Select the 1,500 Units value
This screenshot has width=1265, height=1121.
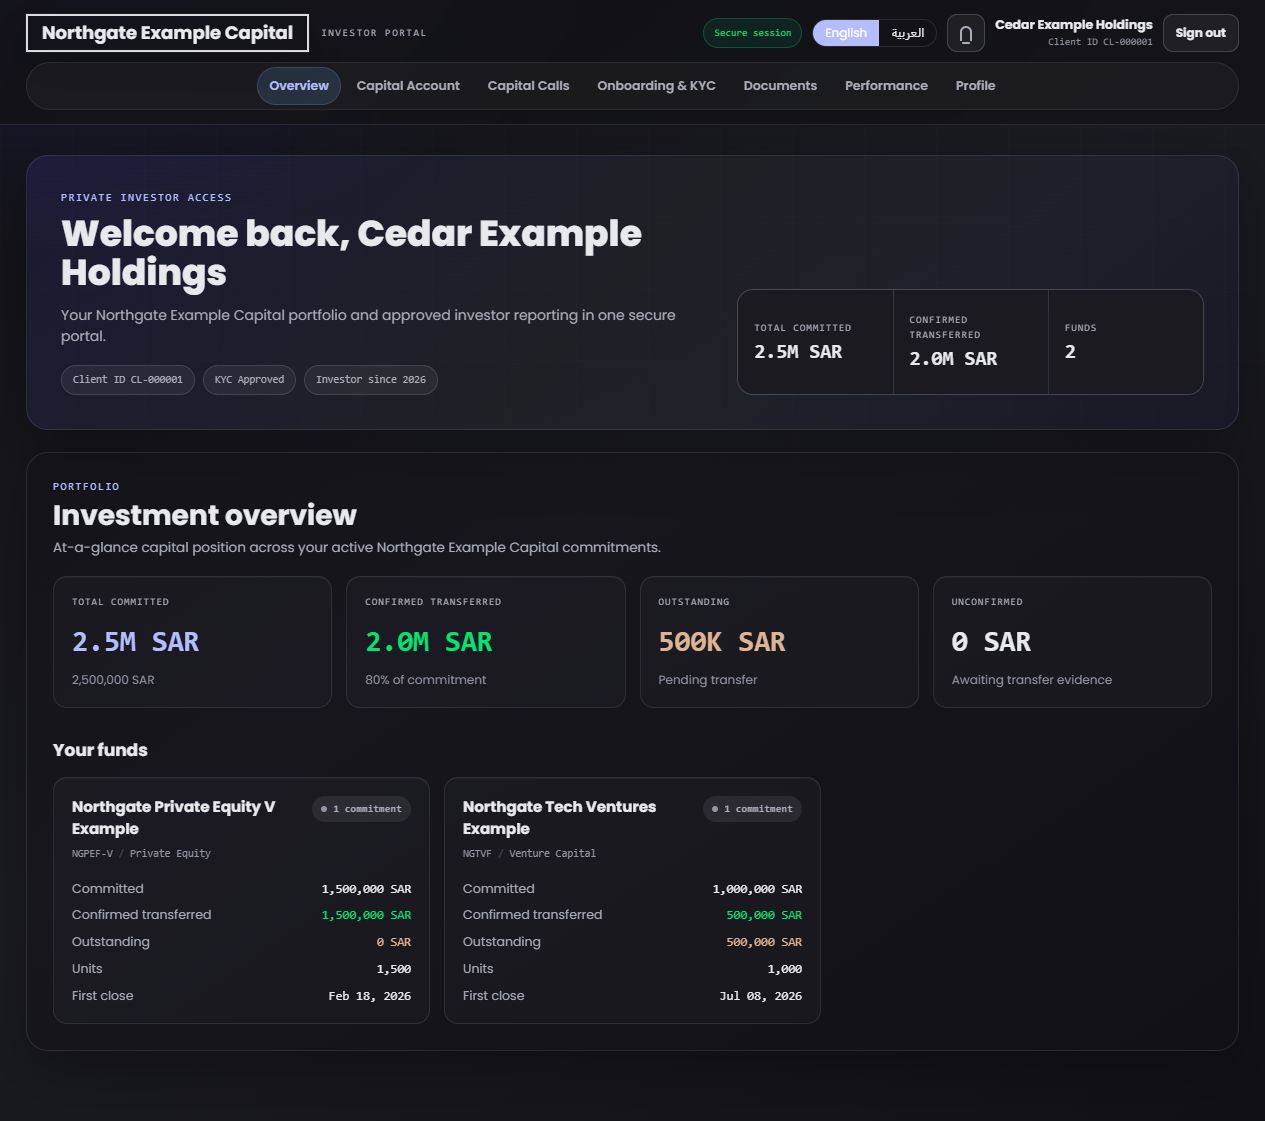(394, 969)
